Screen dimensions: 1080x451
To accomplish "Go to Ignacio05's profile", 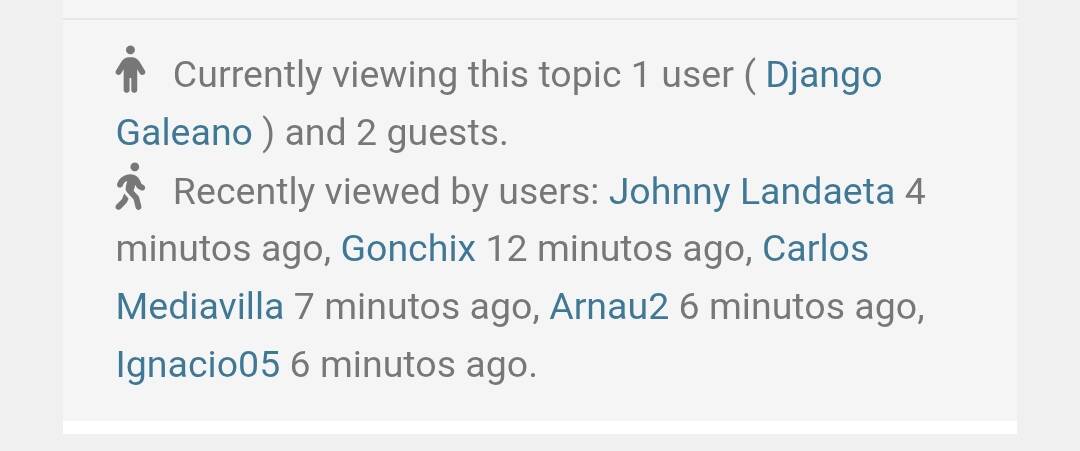I will (198, 365).
